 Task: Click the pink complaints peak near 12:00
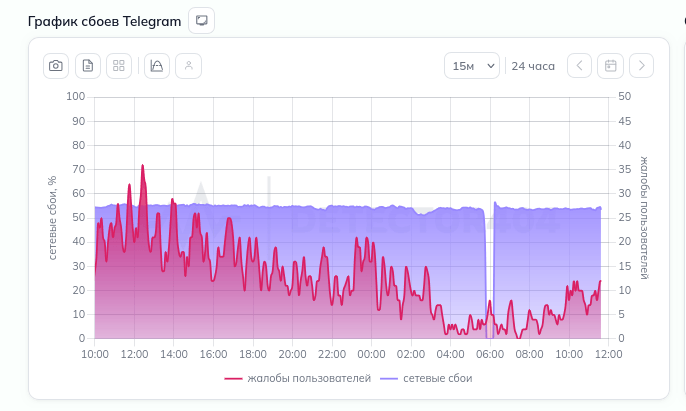tap(142, 167)
